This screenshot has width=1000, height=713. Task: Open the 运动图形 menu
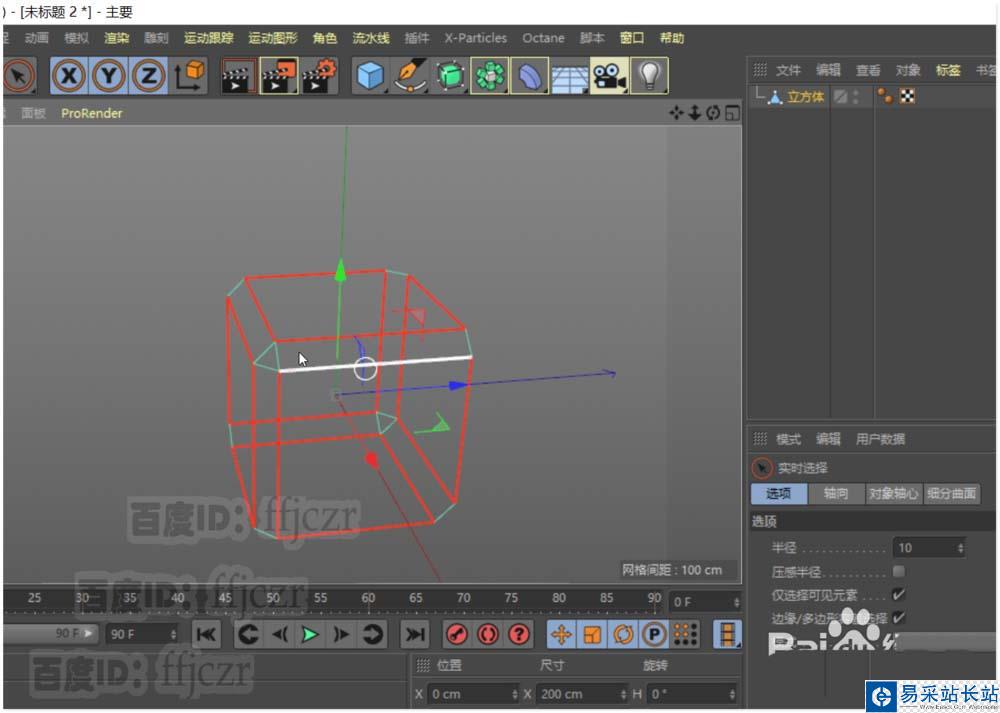(272, 38)
